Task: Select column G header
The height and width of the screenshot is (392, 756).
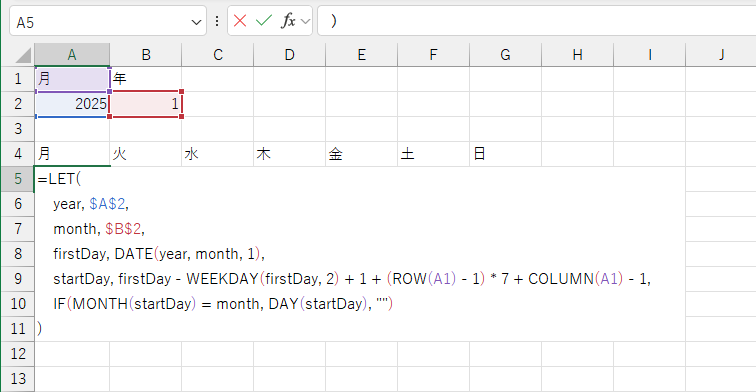Action: point(505,55)
